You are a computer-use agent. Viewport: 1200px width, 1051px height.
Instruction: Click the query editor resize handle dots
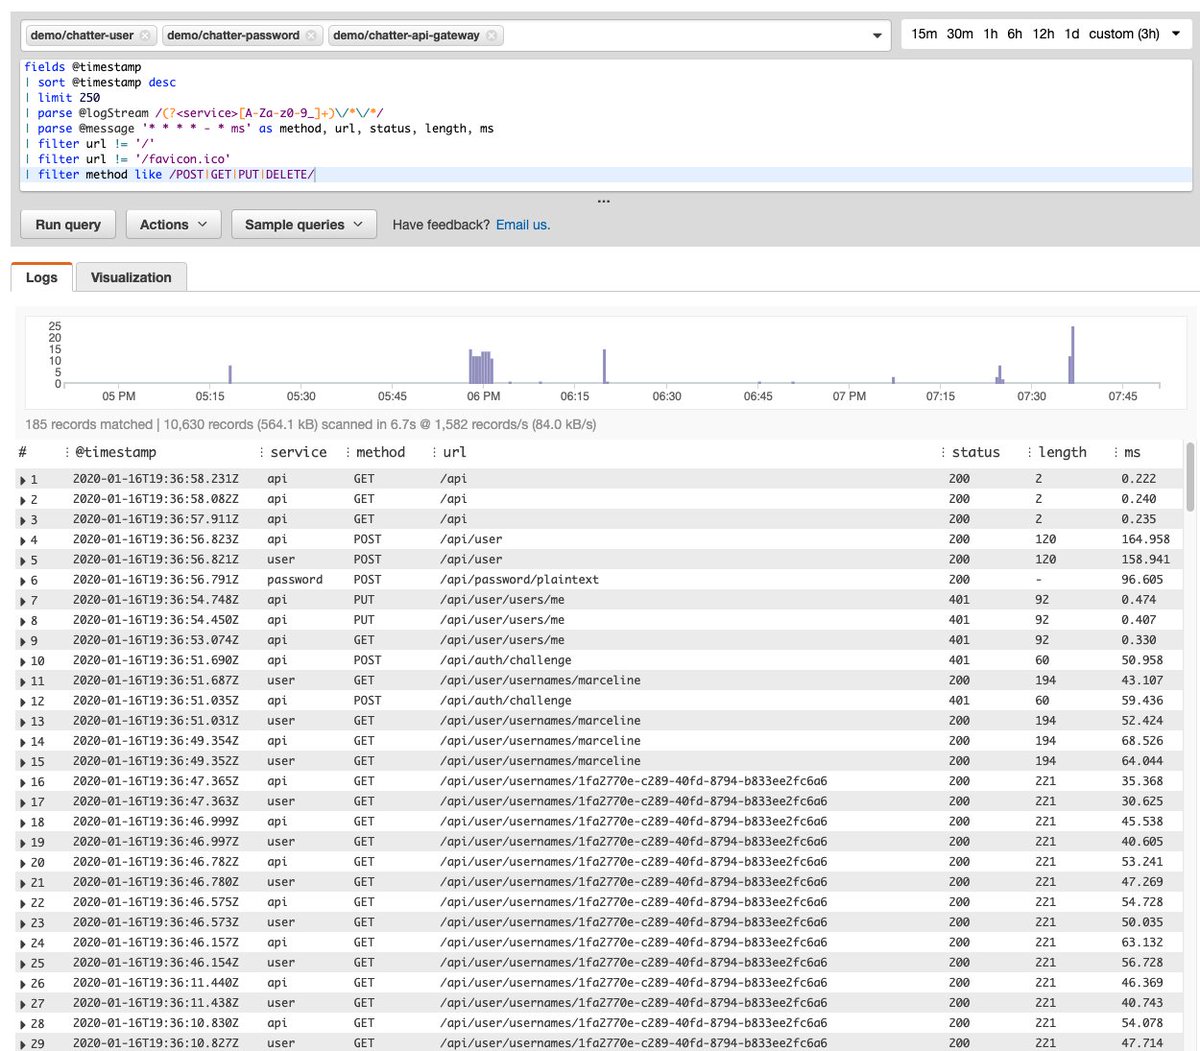pyautogui.click(x=603, y=200)
